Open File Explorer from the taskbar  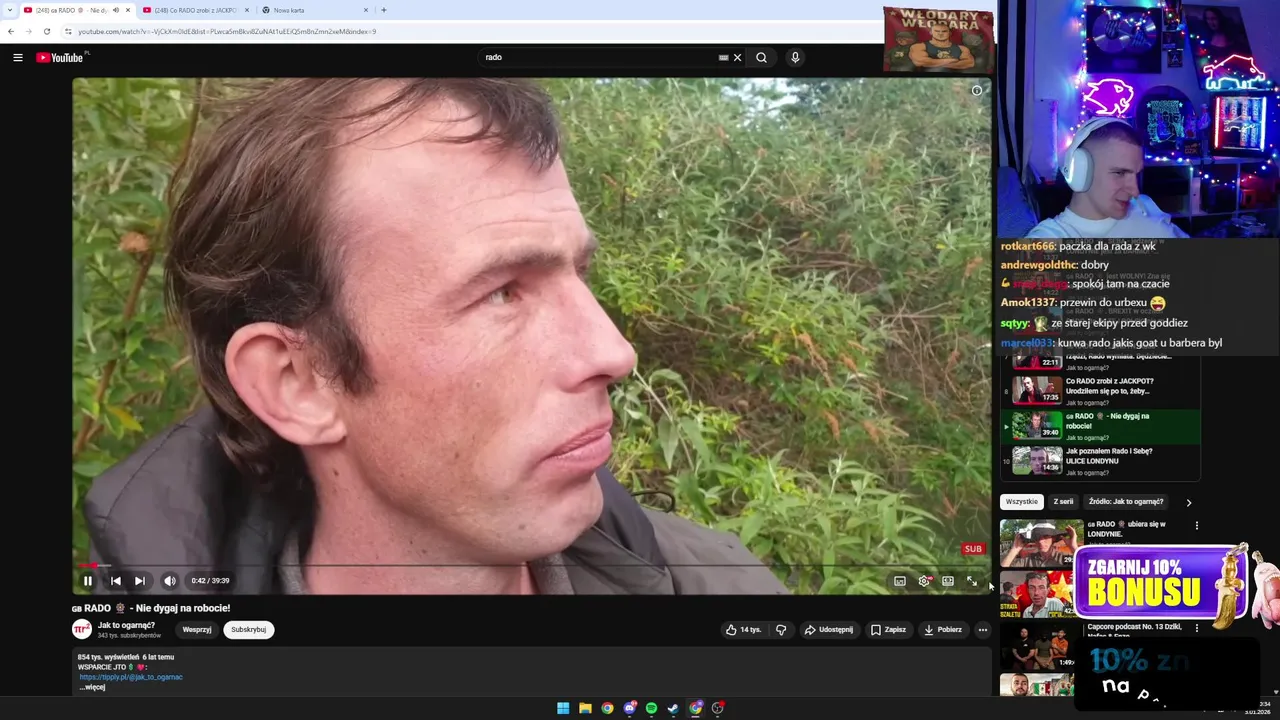coord(585,708)
